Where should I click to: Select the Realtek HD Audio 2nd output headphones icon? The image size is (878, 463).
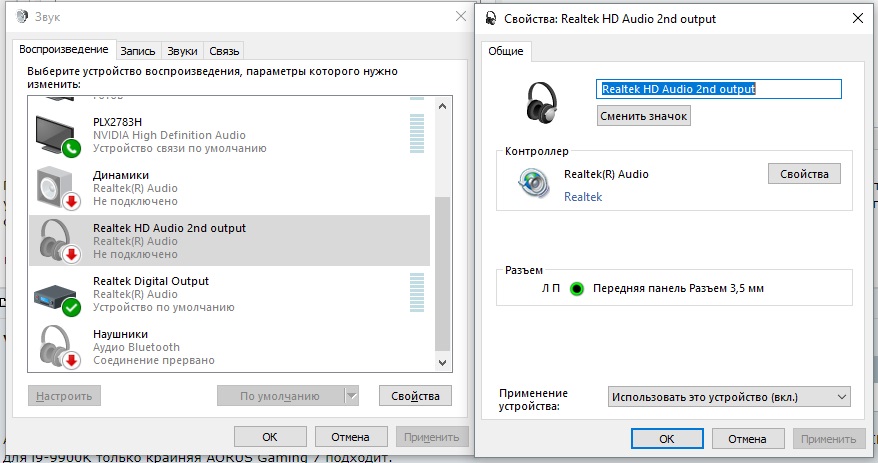tap(59, 241)
